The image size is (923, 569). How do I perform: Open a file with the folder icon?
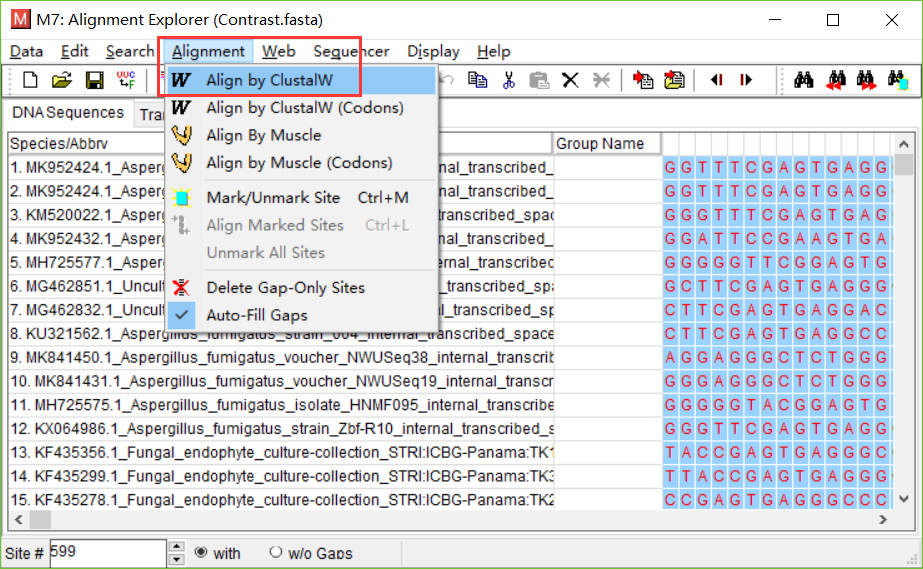click(x=62, y=79)
